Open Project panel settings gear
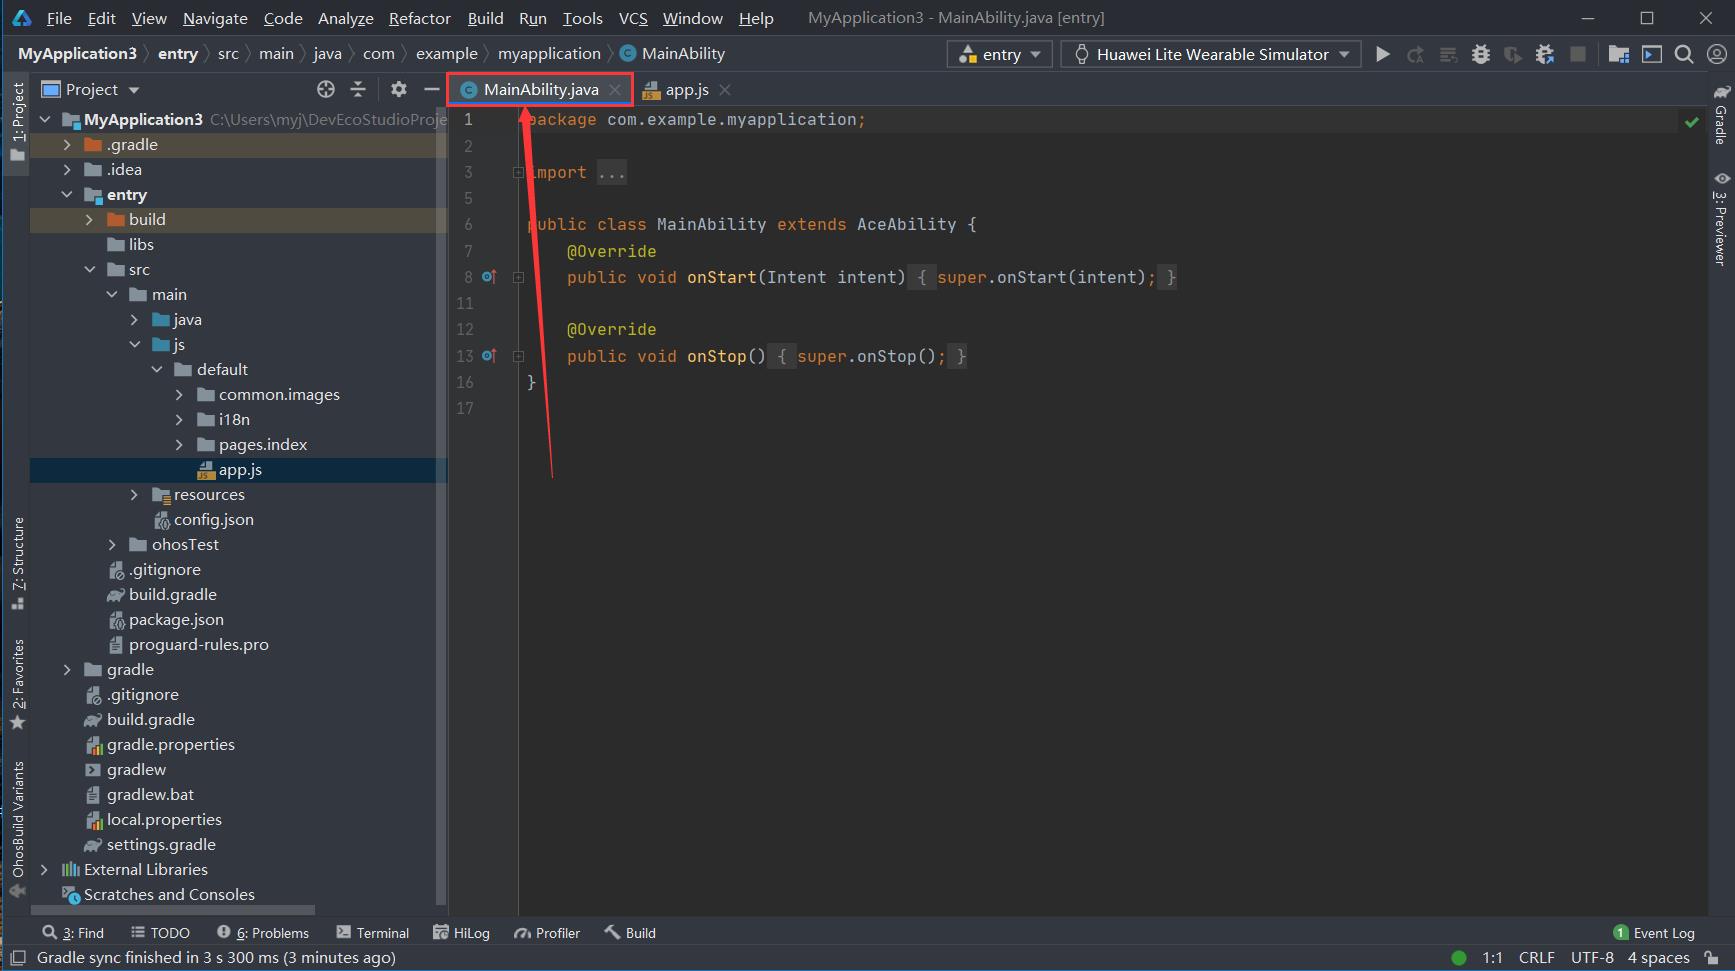Image resolution: width=1735 pixels, height=971 pixels. 399,89
